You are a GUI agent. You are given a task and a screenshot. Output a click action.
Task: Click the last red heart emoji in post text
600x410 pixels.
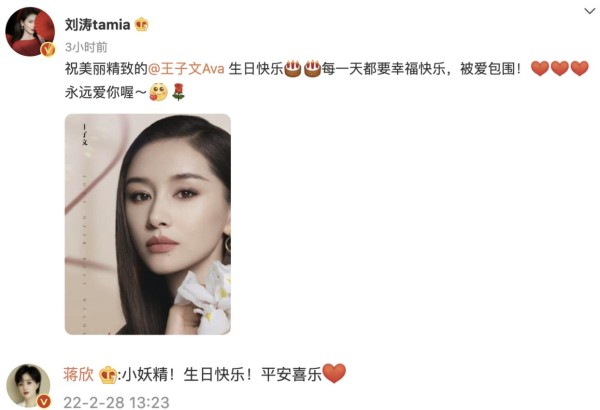click(x=579, y=69)
